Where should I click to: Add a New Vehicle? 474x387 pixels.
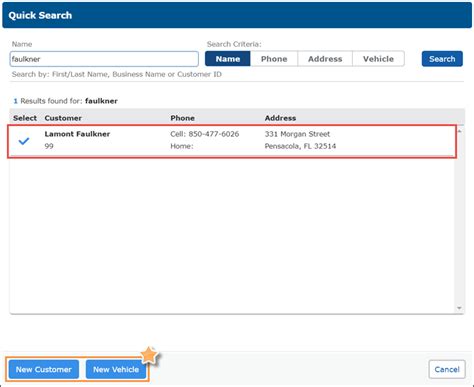(116, 369)
